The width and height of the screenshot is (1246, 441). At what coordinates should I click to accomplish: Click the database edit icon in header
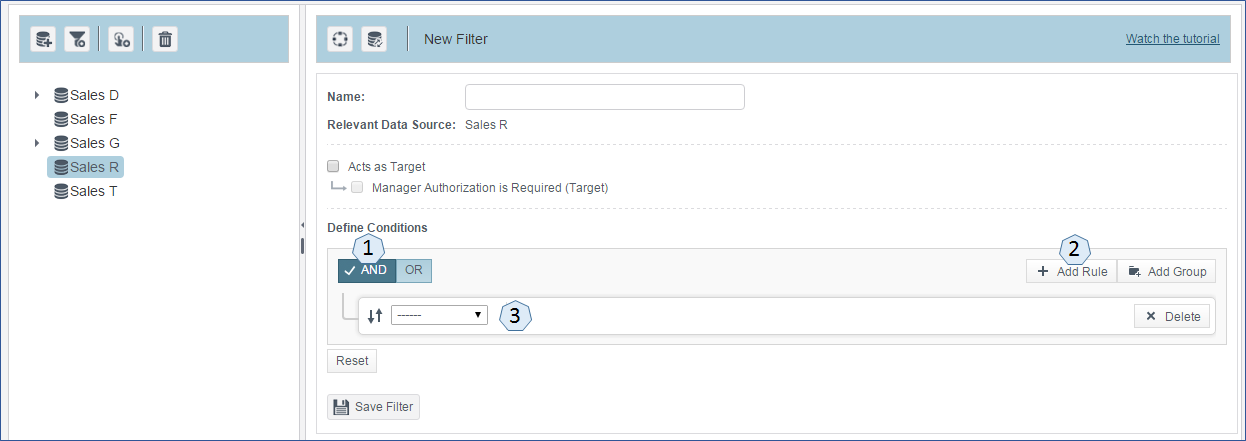coord(374,39)
